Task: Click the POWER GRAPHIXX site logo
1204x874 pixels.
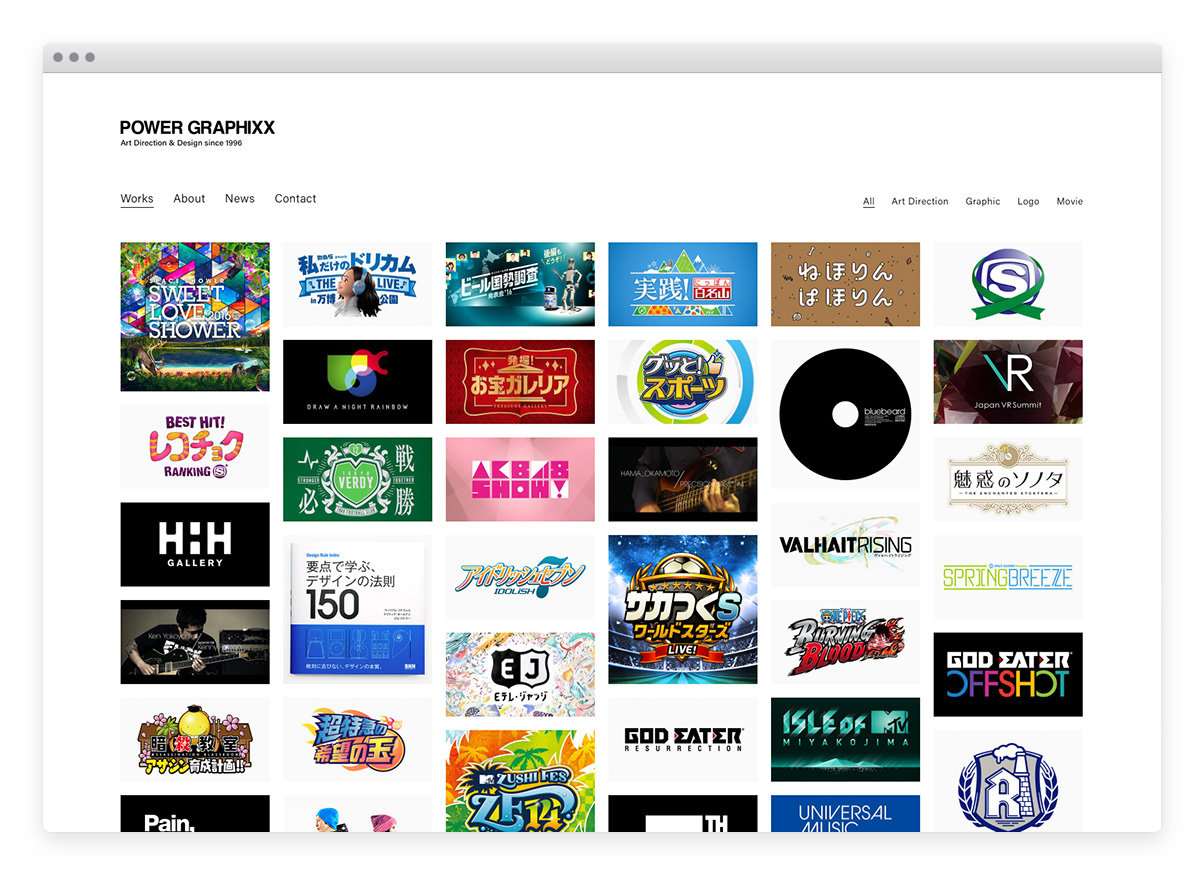Action: tap(197, 130)
